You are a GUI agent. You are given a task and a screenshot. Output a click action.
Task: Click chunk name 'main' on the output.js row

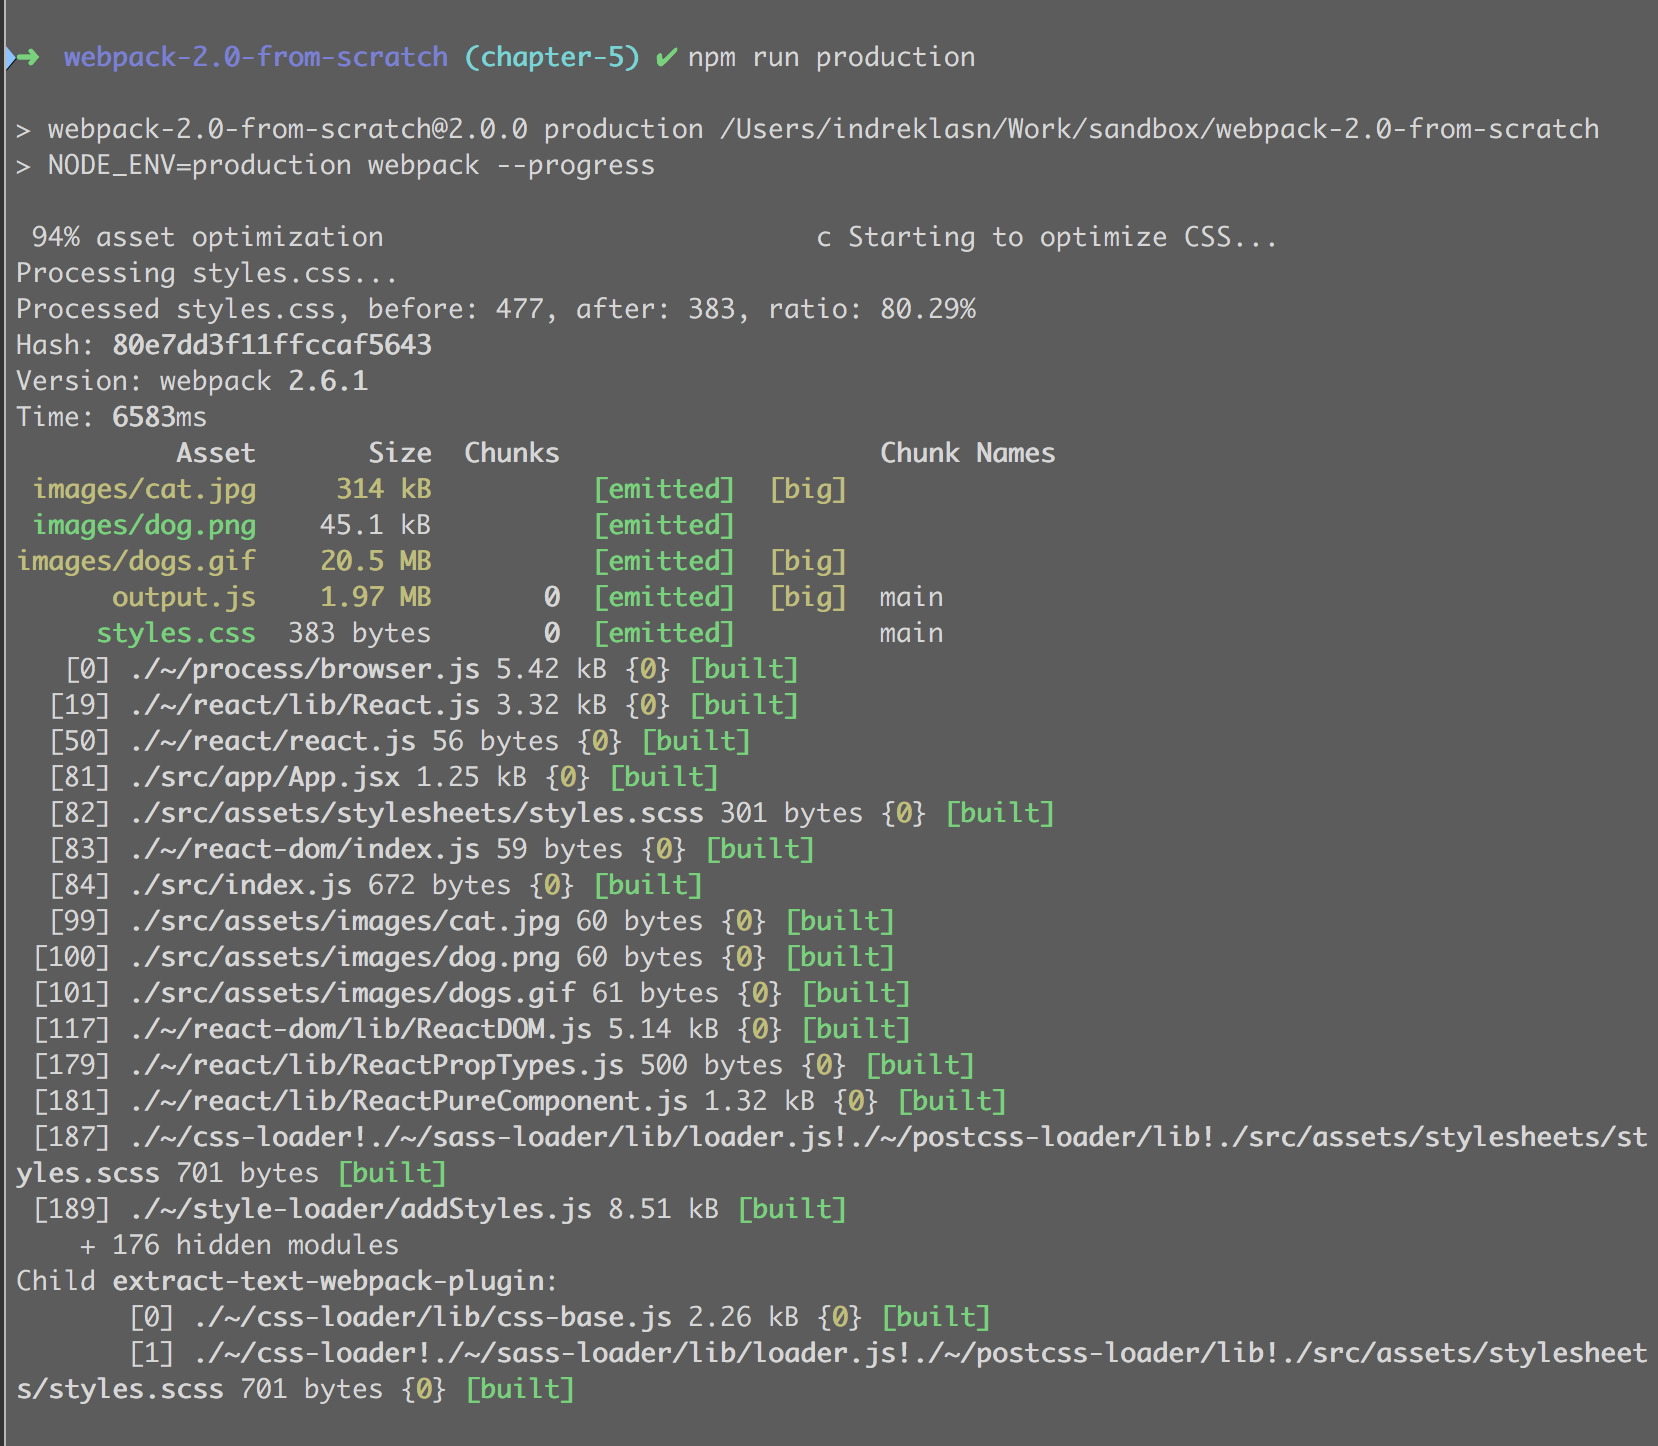click(x=912, y=597)
